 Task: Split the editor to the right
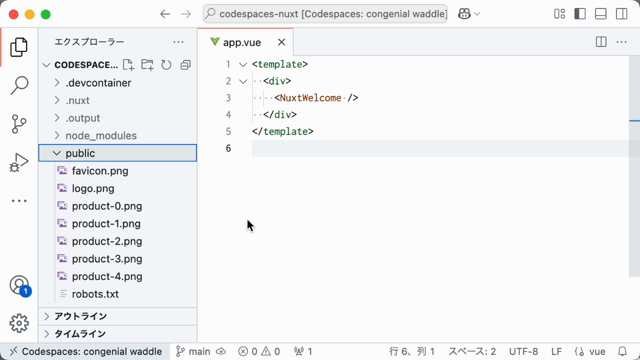601,42
